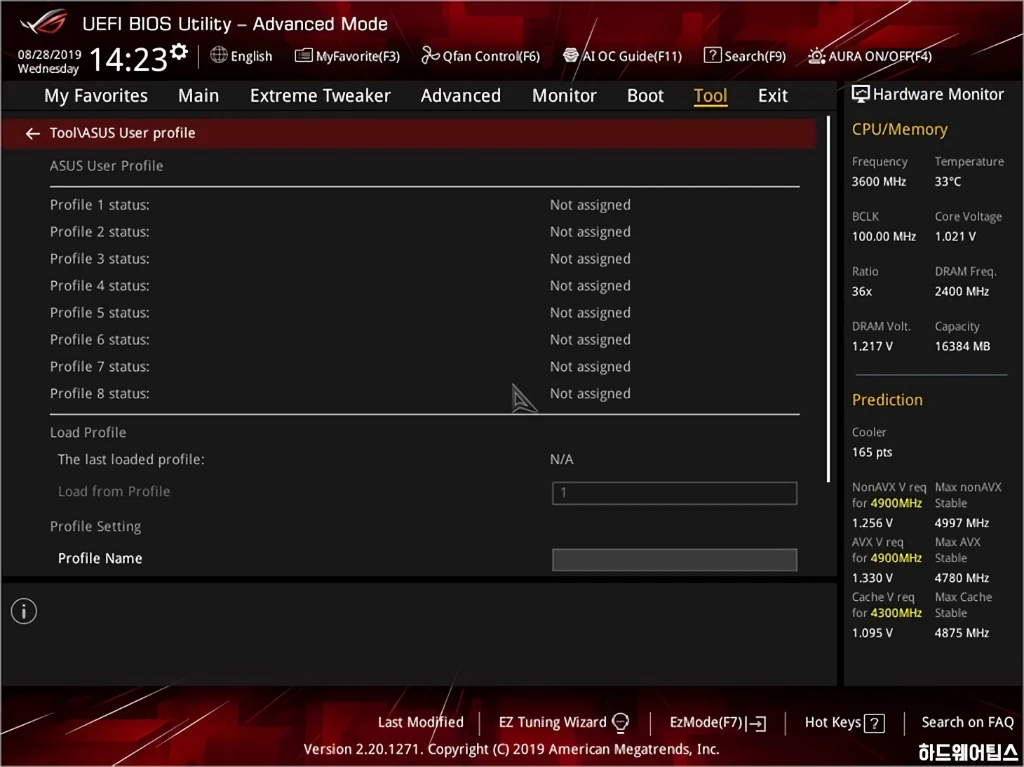Click the EZ Tuning Wizard bulb icon
Screen dimensions: 1024x767
point(620,723)
